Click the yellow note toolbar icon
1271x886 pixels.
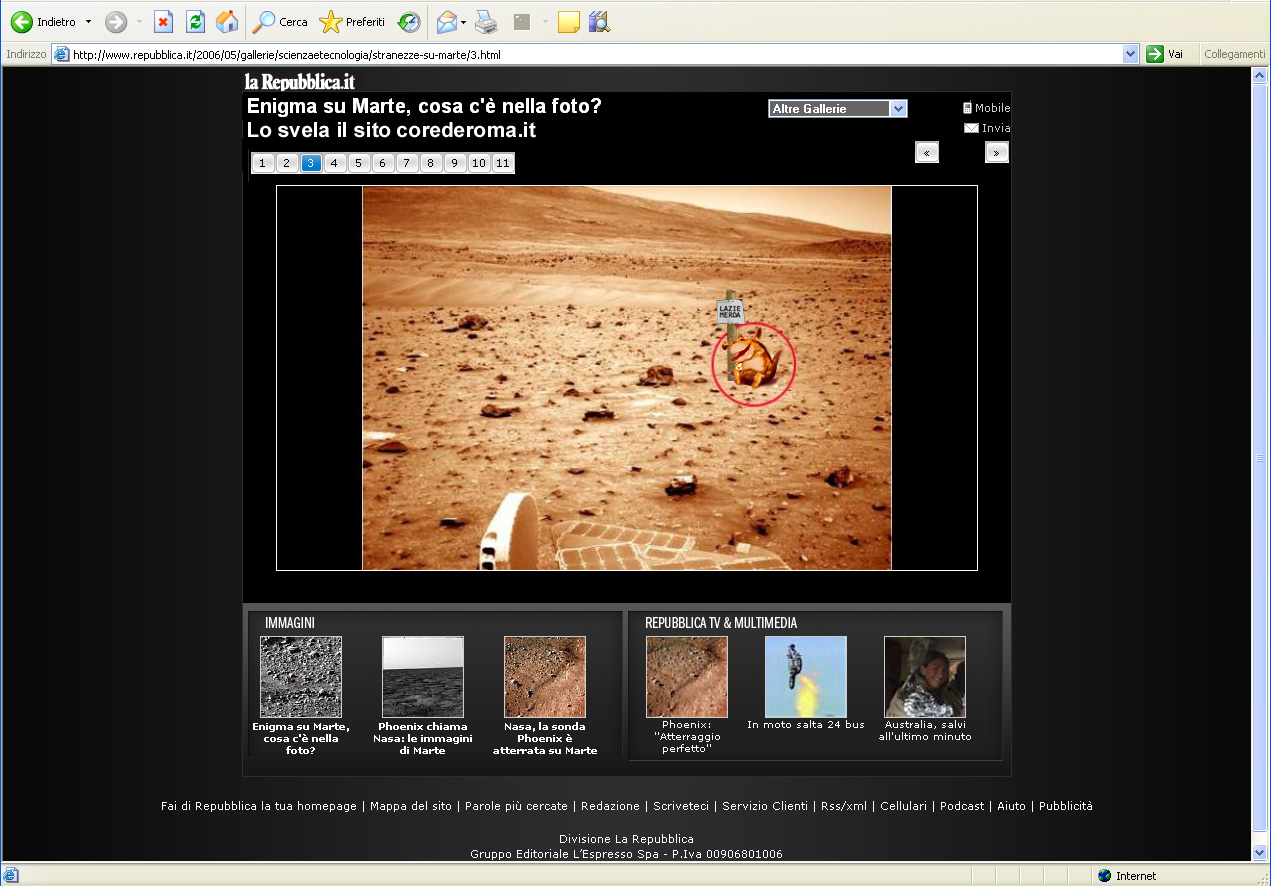569,21
